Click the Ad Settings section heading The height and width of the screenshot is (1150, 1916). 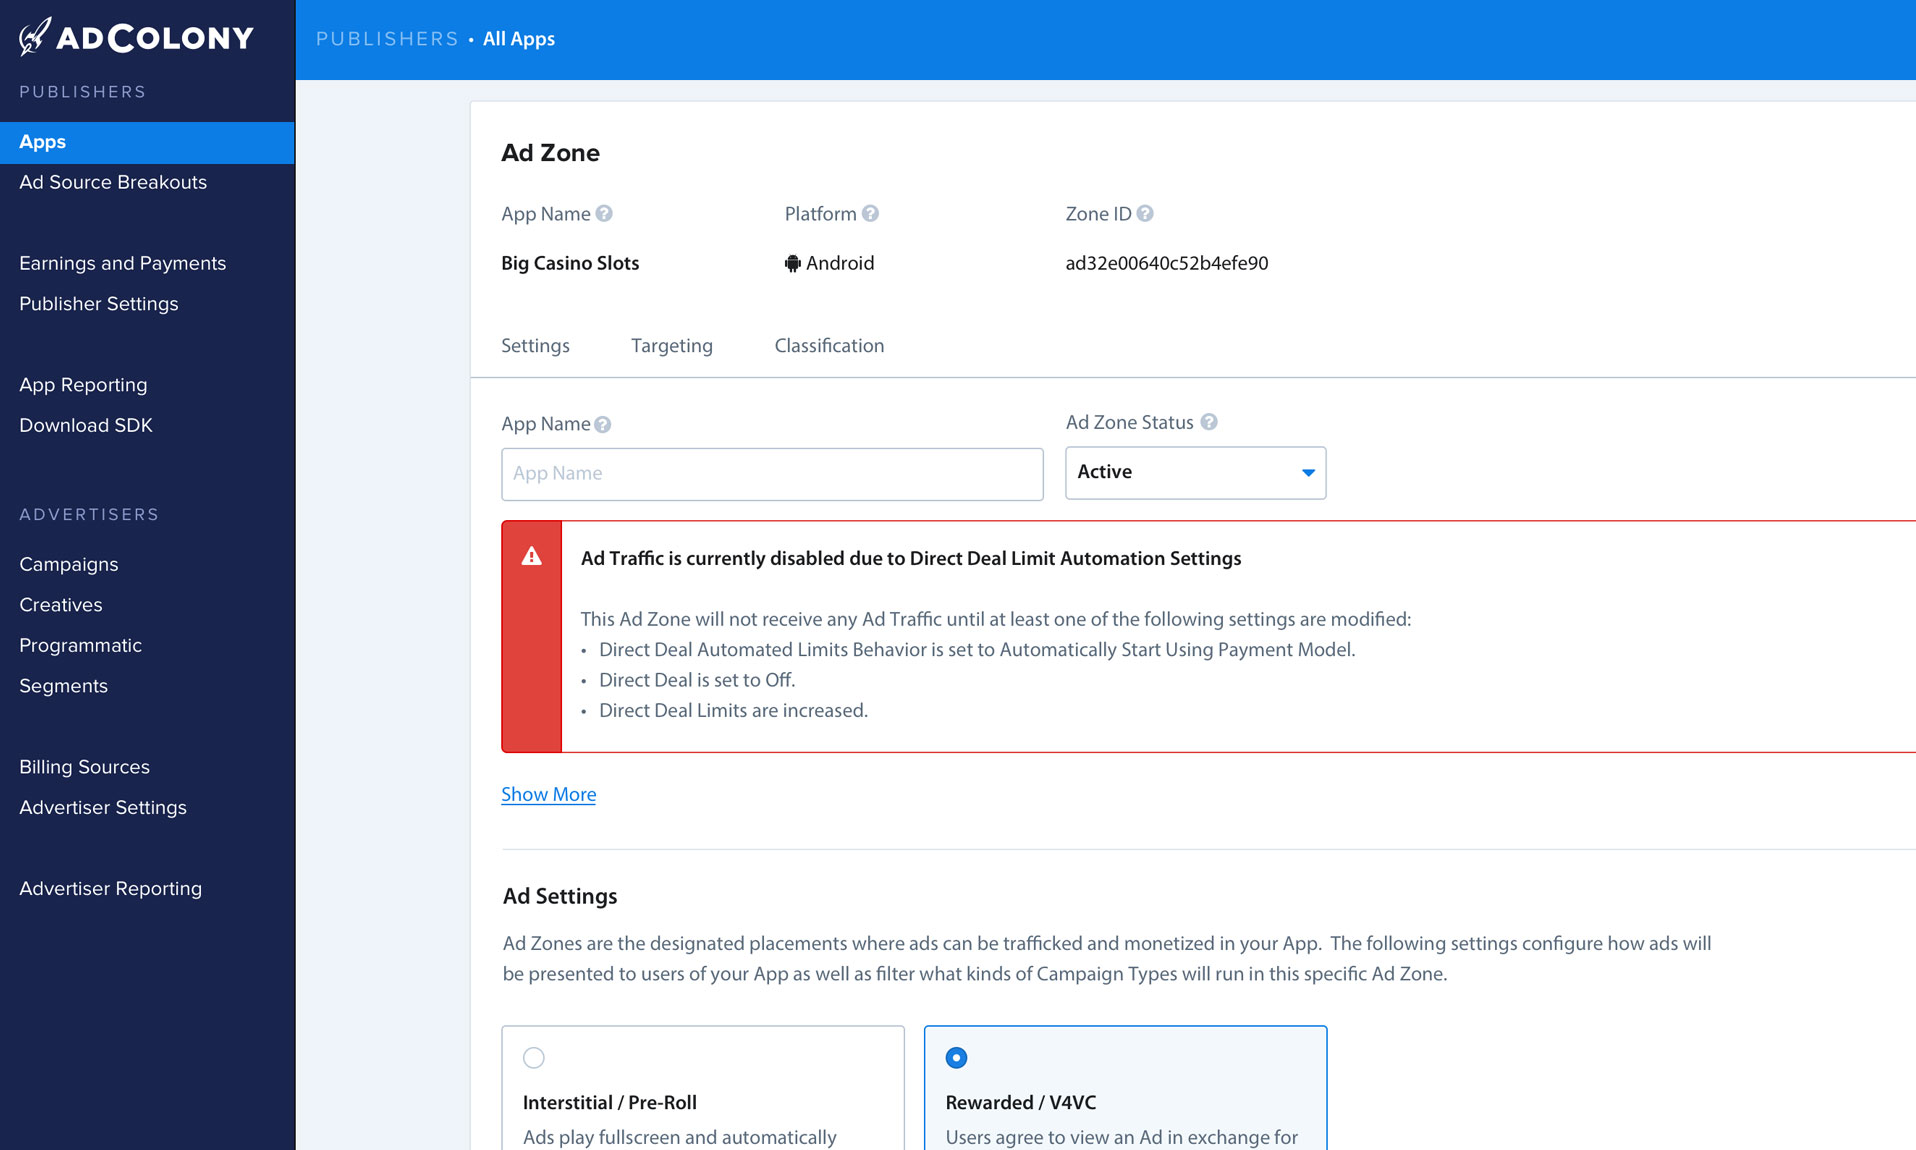coord(560,896)
